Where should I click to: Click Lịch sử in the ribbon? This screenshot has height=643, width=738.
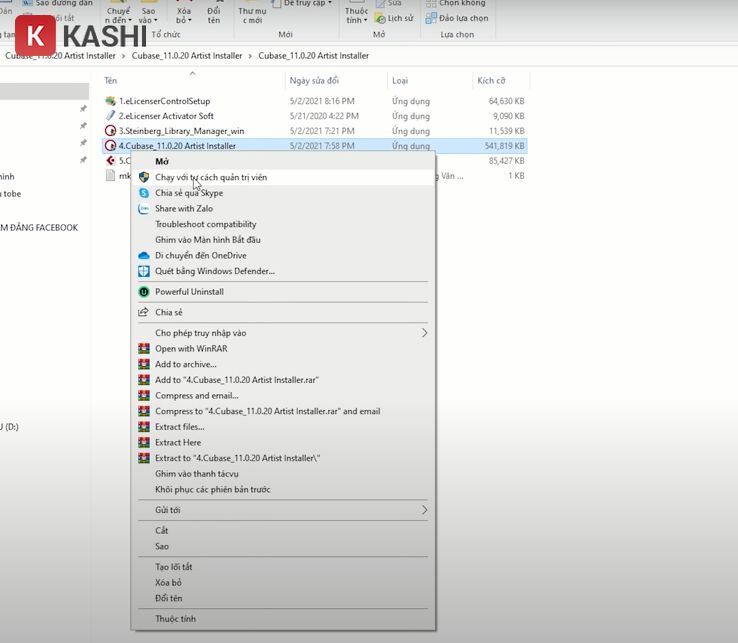(x=394, y=18)
